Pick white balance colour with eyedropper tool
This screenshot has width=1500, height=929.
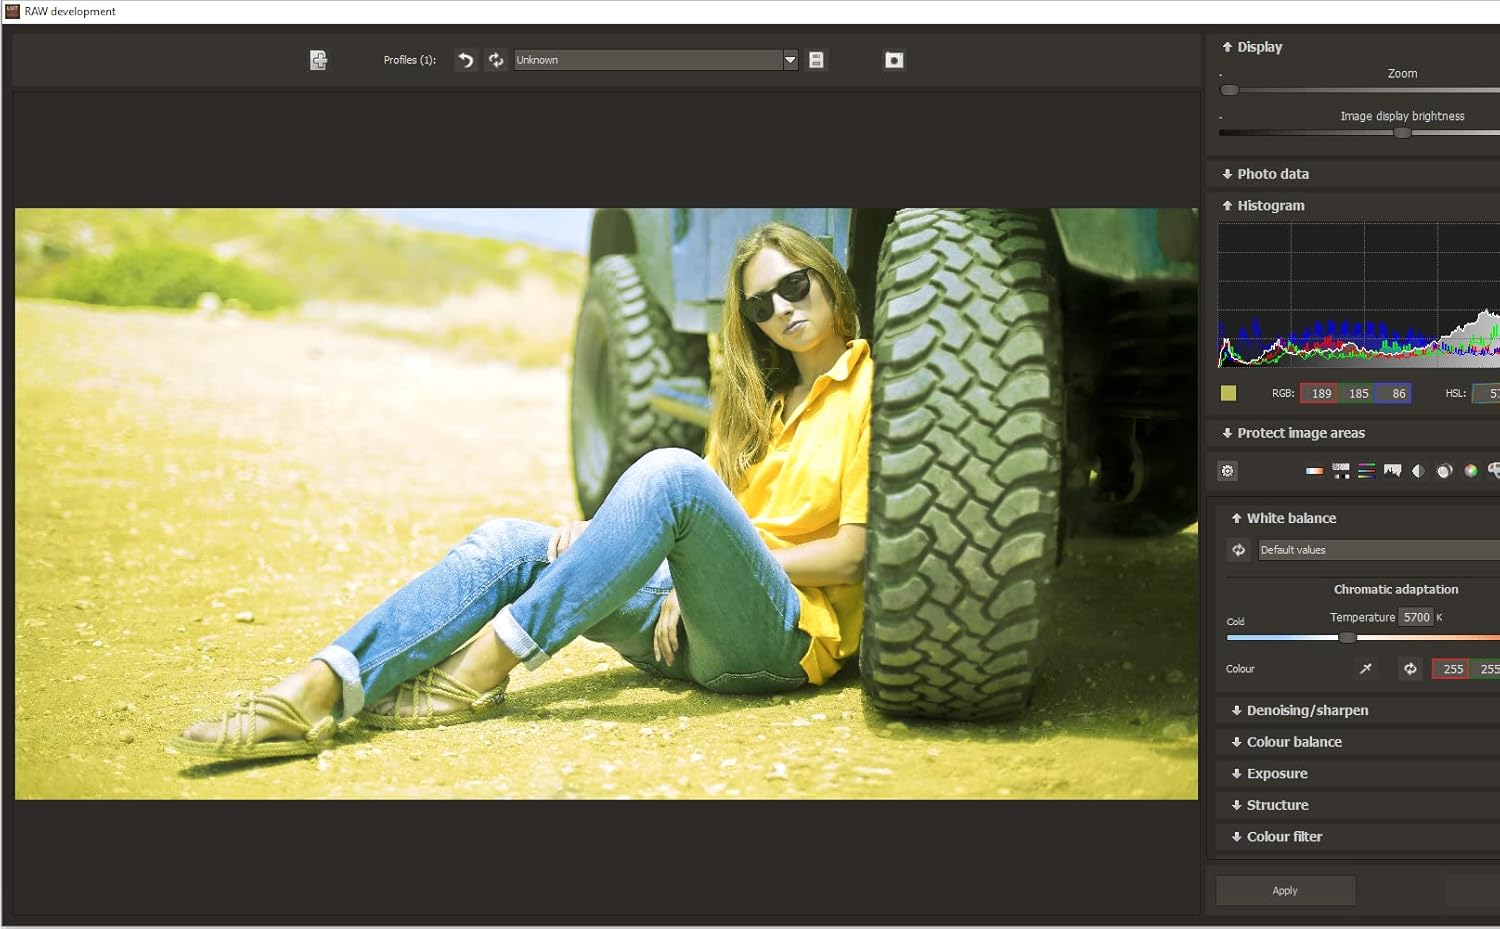(x=1366, y=669)
